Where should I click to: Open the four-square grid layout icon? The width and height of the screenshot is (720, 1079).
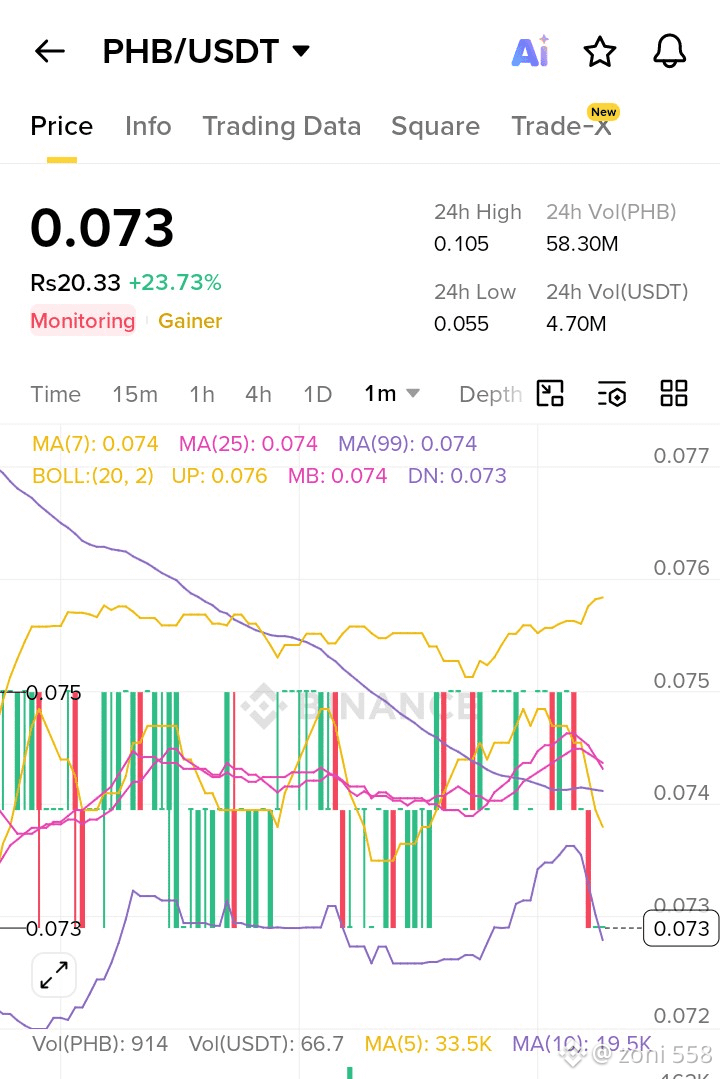tap(674, 394)
